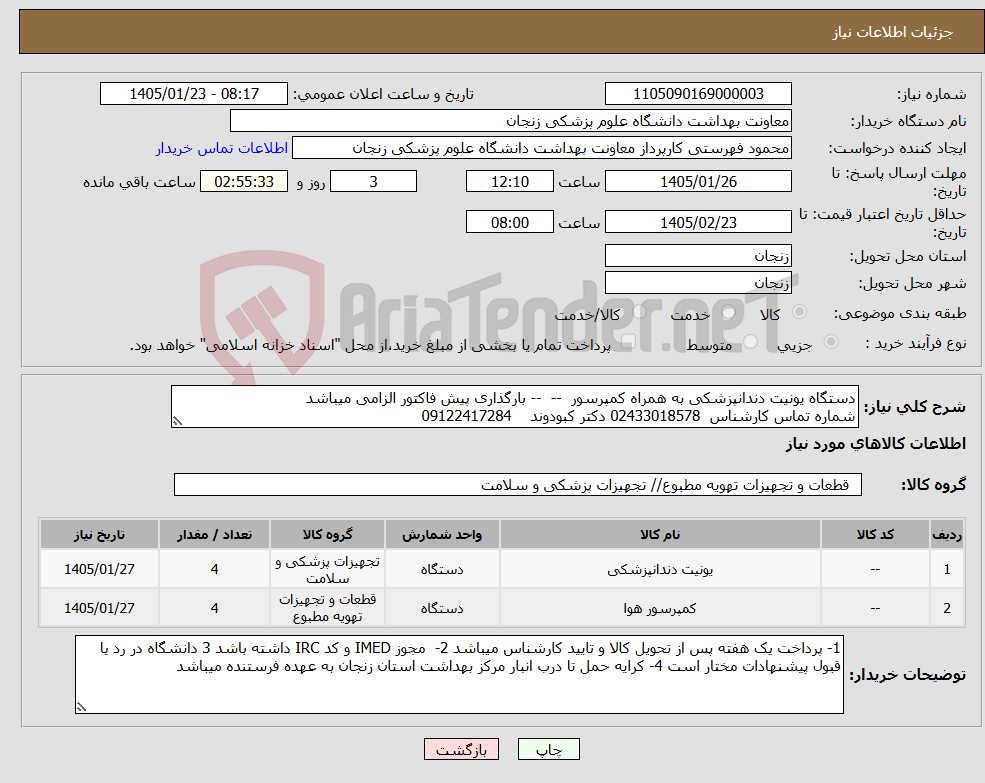The image size is (985, 783).
Task: Click the row number 1 cell
Action: [x=947, y=569]
